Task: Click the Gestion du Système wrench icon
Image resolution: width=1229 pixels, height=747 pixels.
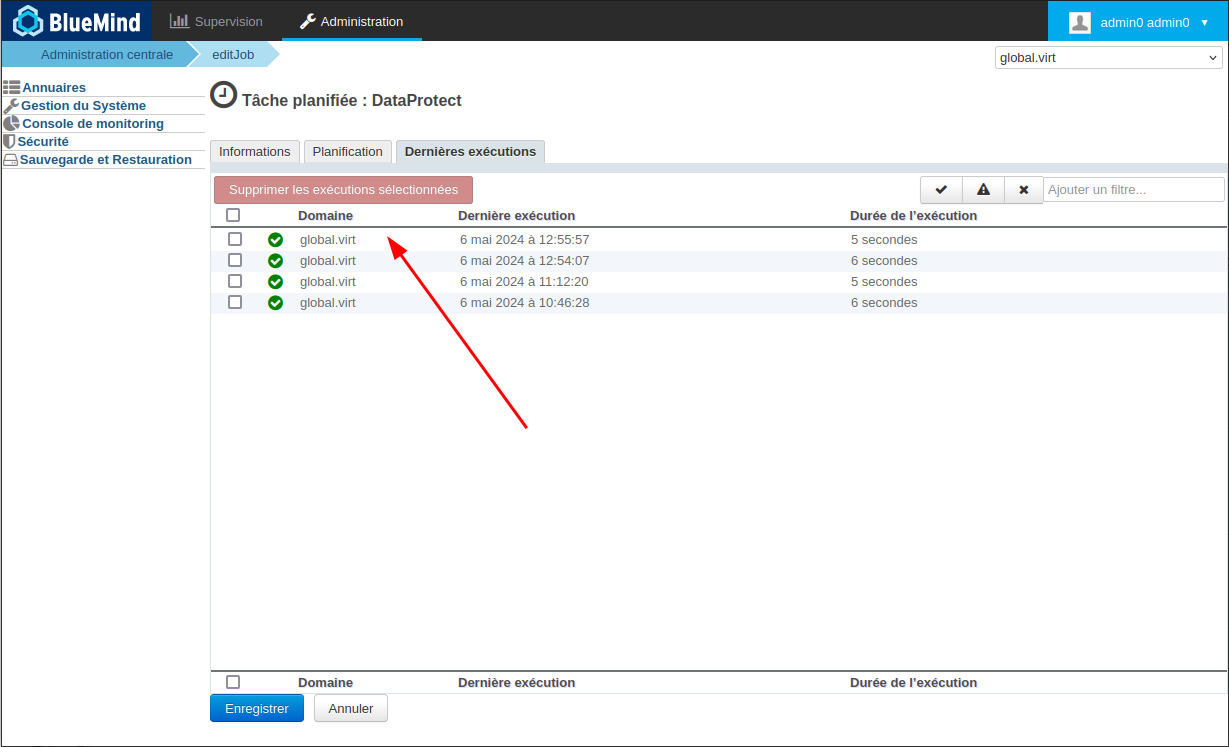Action: (x=11, y=106)
